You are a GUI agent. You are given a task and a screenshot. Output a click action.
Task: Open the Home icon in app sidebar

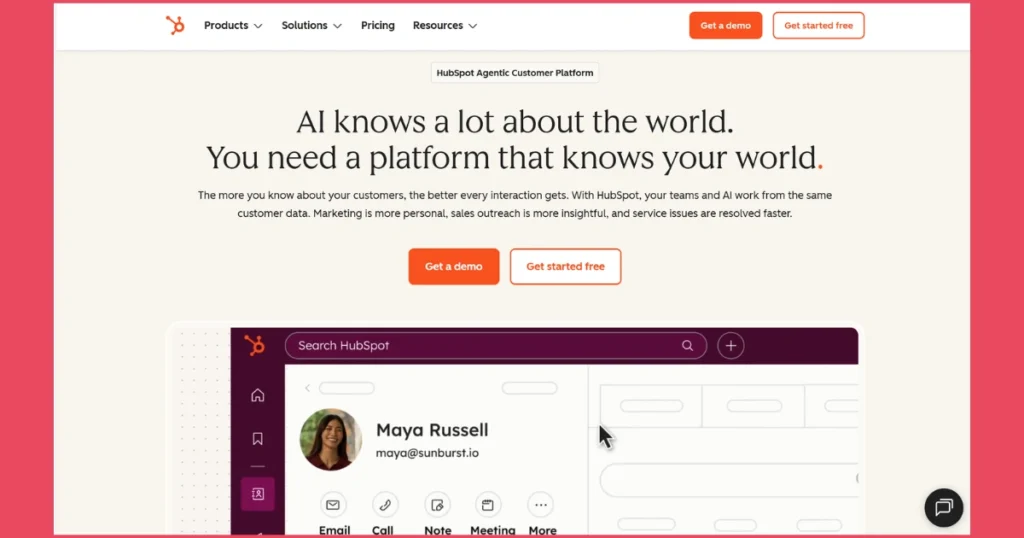pos(258,396)
